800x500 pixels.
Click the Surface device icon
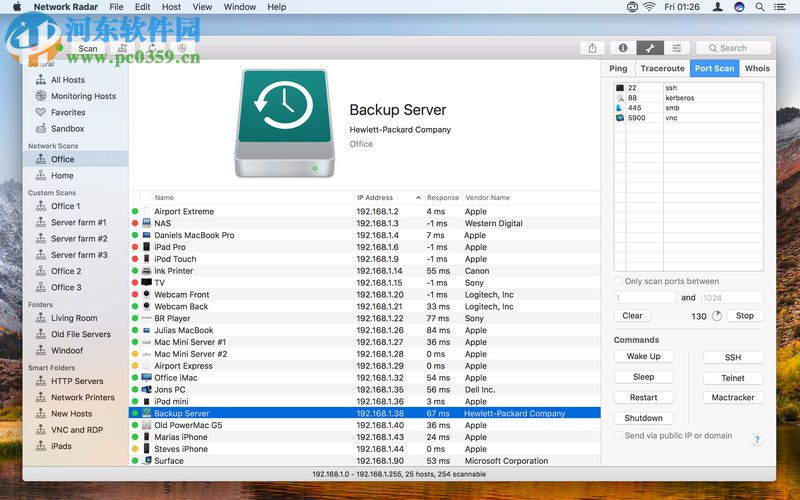pyautogui.click(x=147, y=460)
